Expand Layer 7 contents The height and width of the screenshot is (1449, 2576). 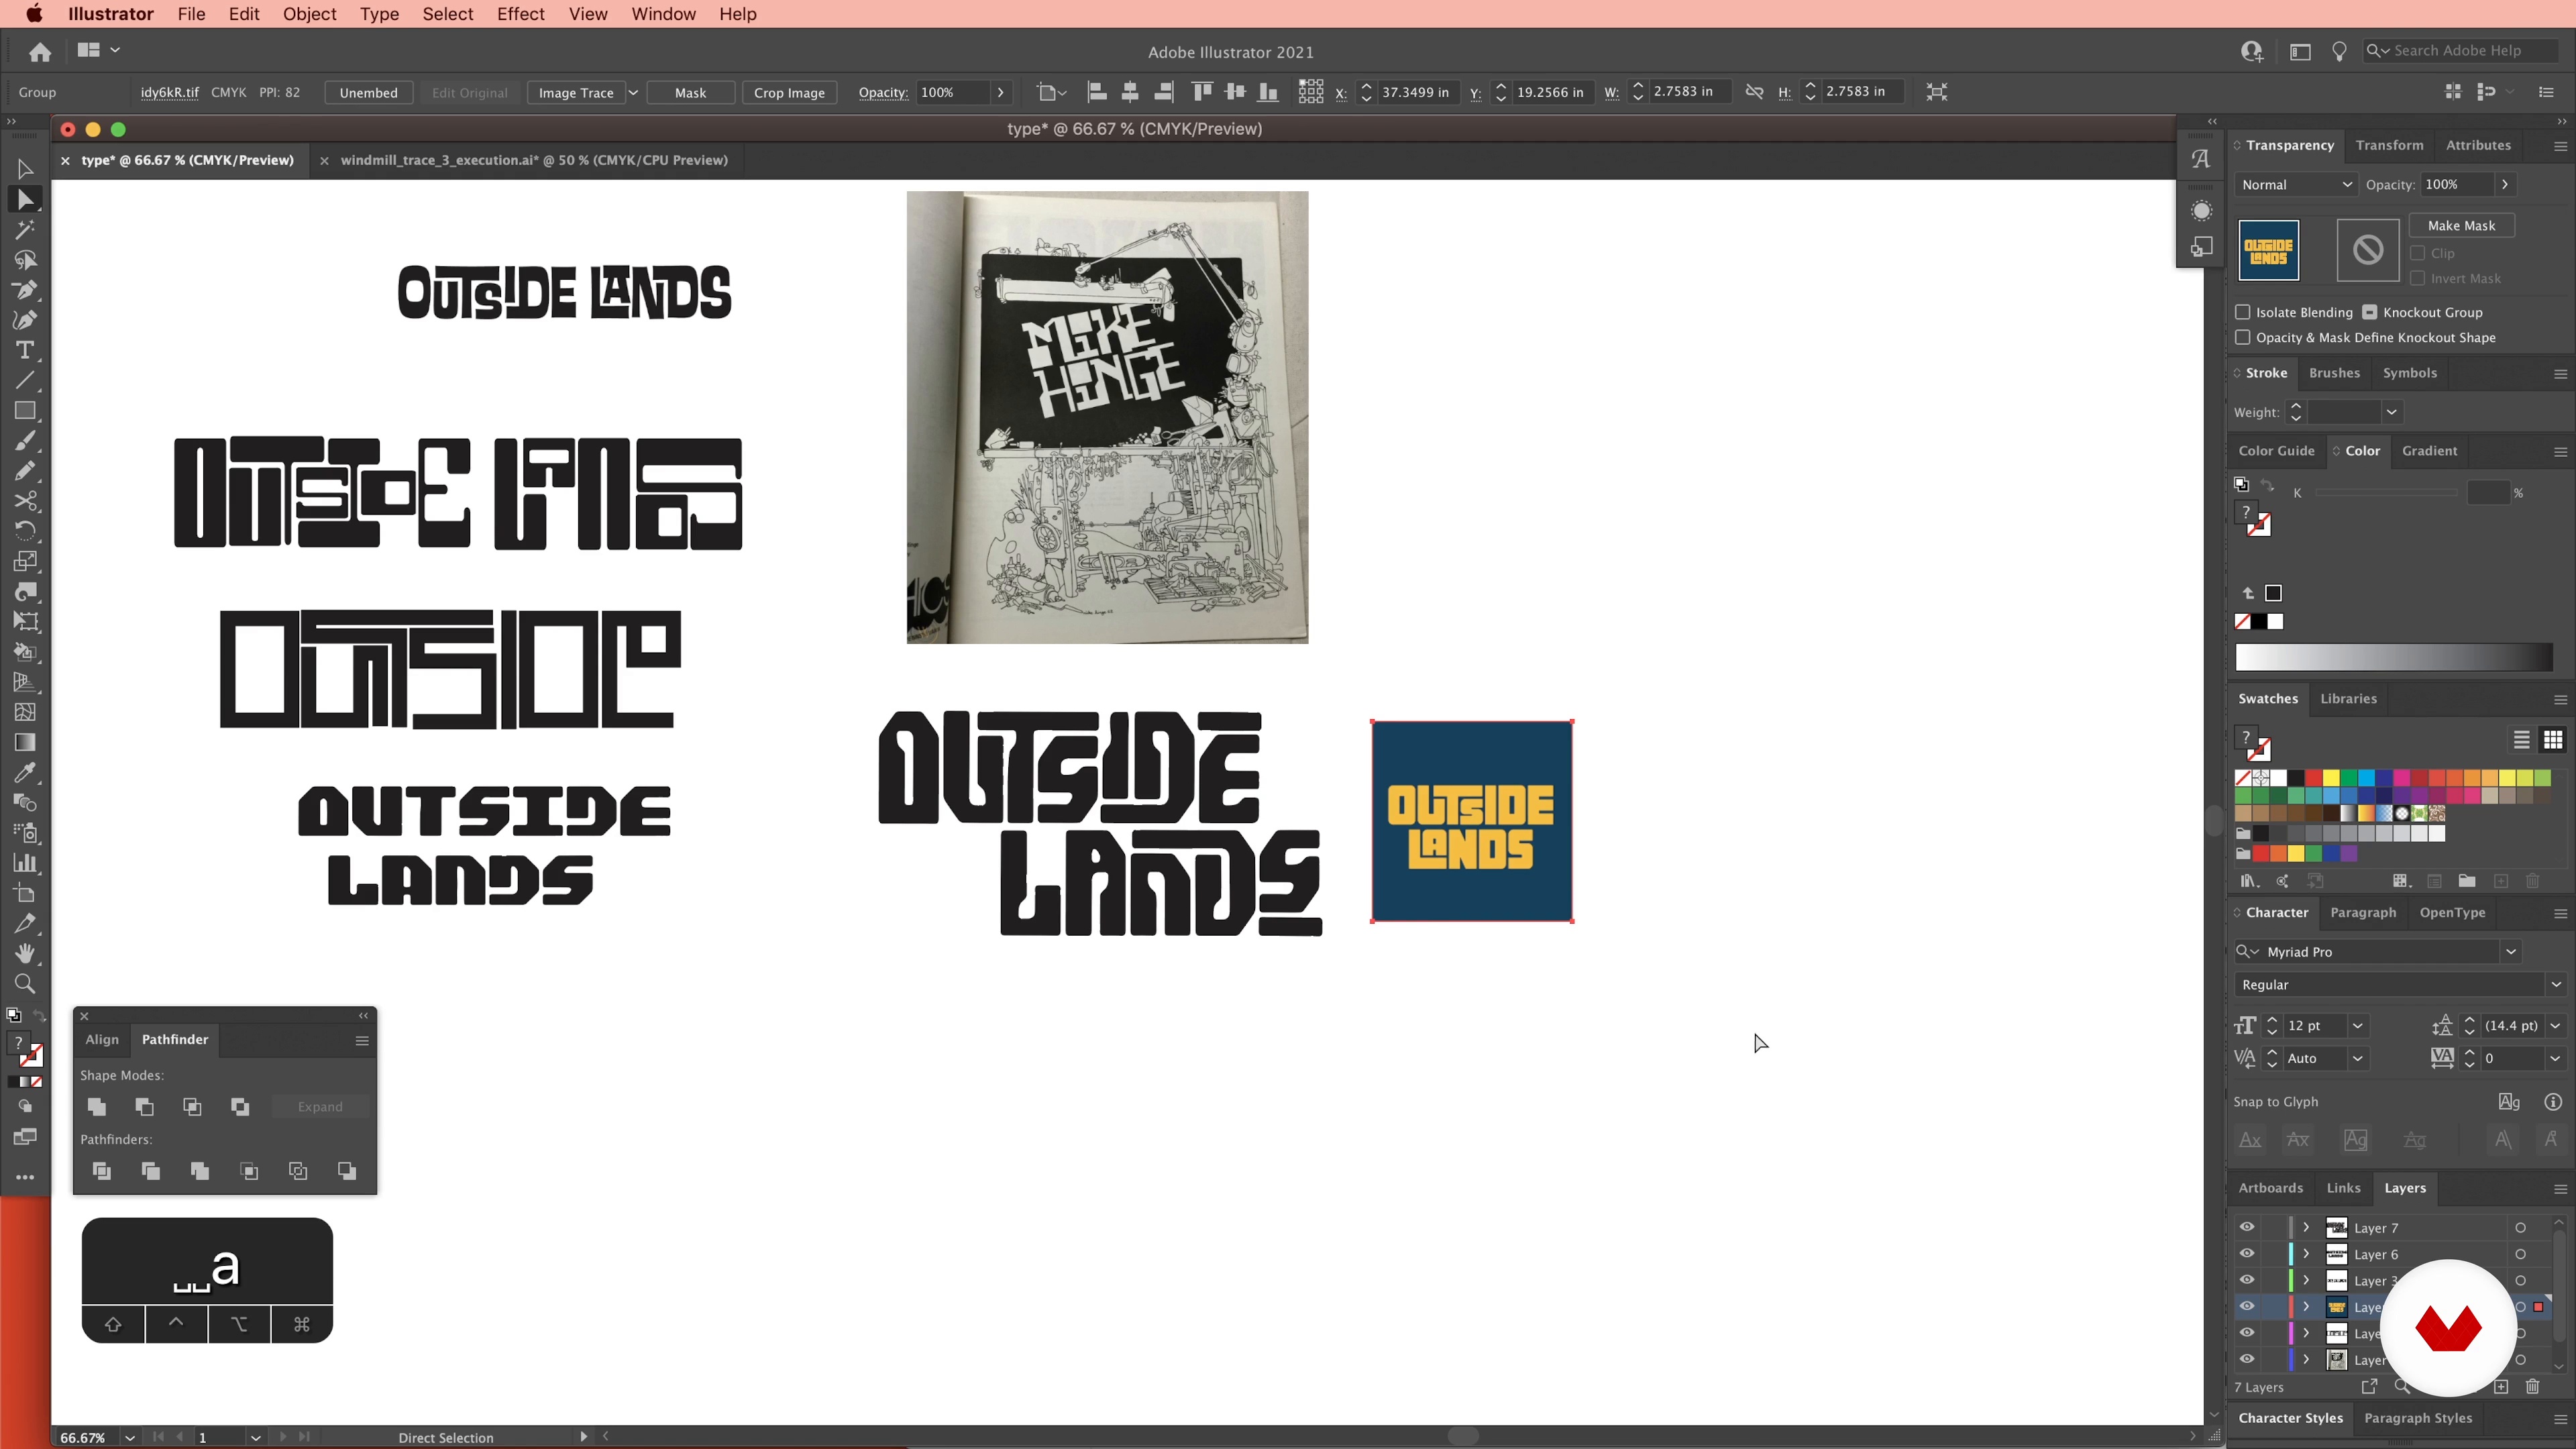pos(2306,1227)
